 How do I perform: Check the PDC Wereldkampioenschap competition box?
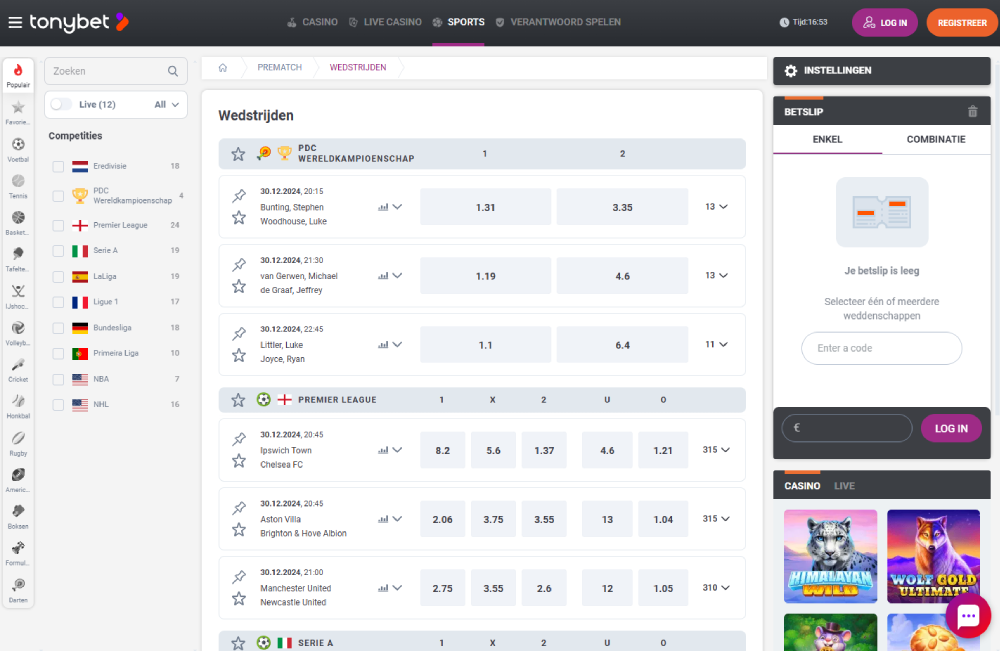pos(58,196)
